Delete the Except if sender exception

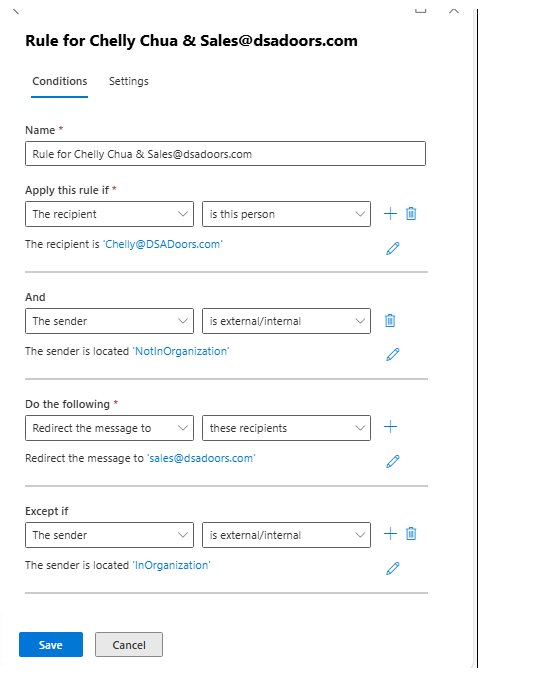click(411, 534)
